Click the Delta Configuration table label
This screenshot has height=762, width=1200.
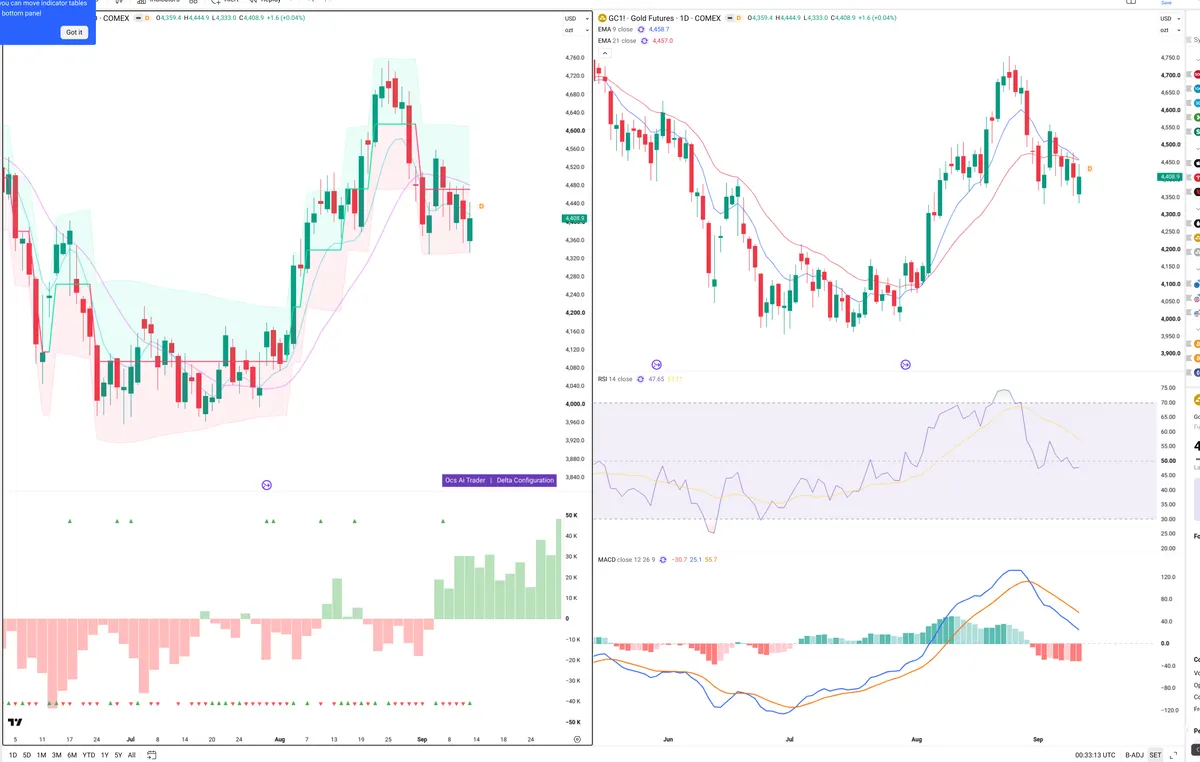[x=525, y=480]
